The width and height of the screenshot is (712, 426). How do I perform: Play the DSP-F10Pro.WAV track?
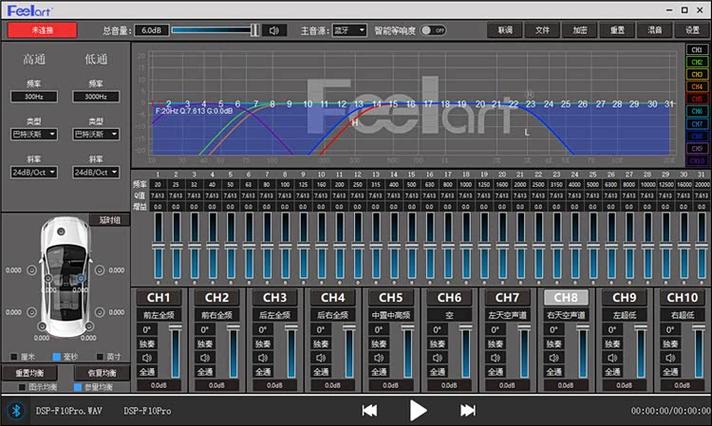point(418,411)
